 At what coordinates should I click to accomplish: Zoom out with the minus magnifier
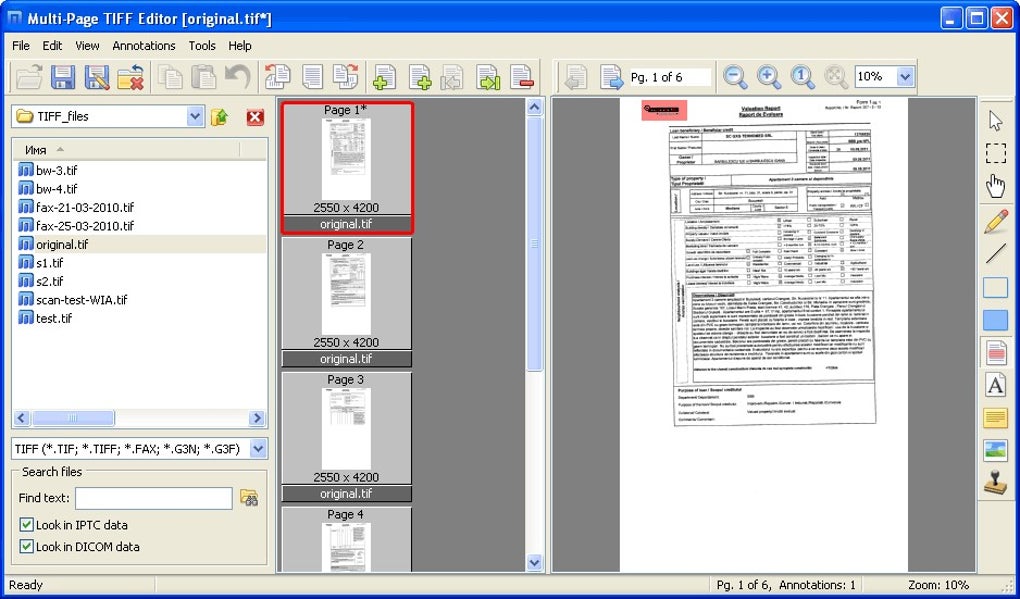(736, 77)
